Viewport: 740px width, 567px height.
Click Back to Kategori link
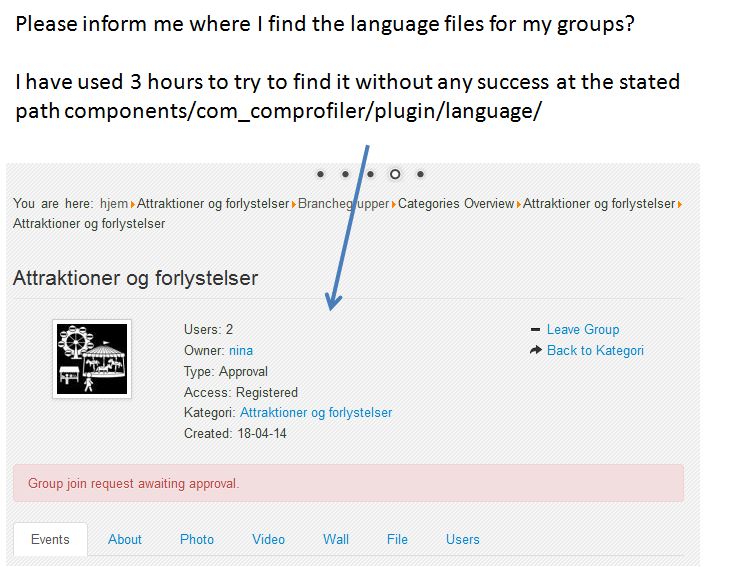(595, 351)
